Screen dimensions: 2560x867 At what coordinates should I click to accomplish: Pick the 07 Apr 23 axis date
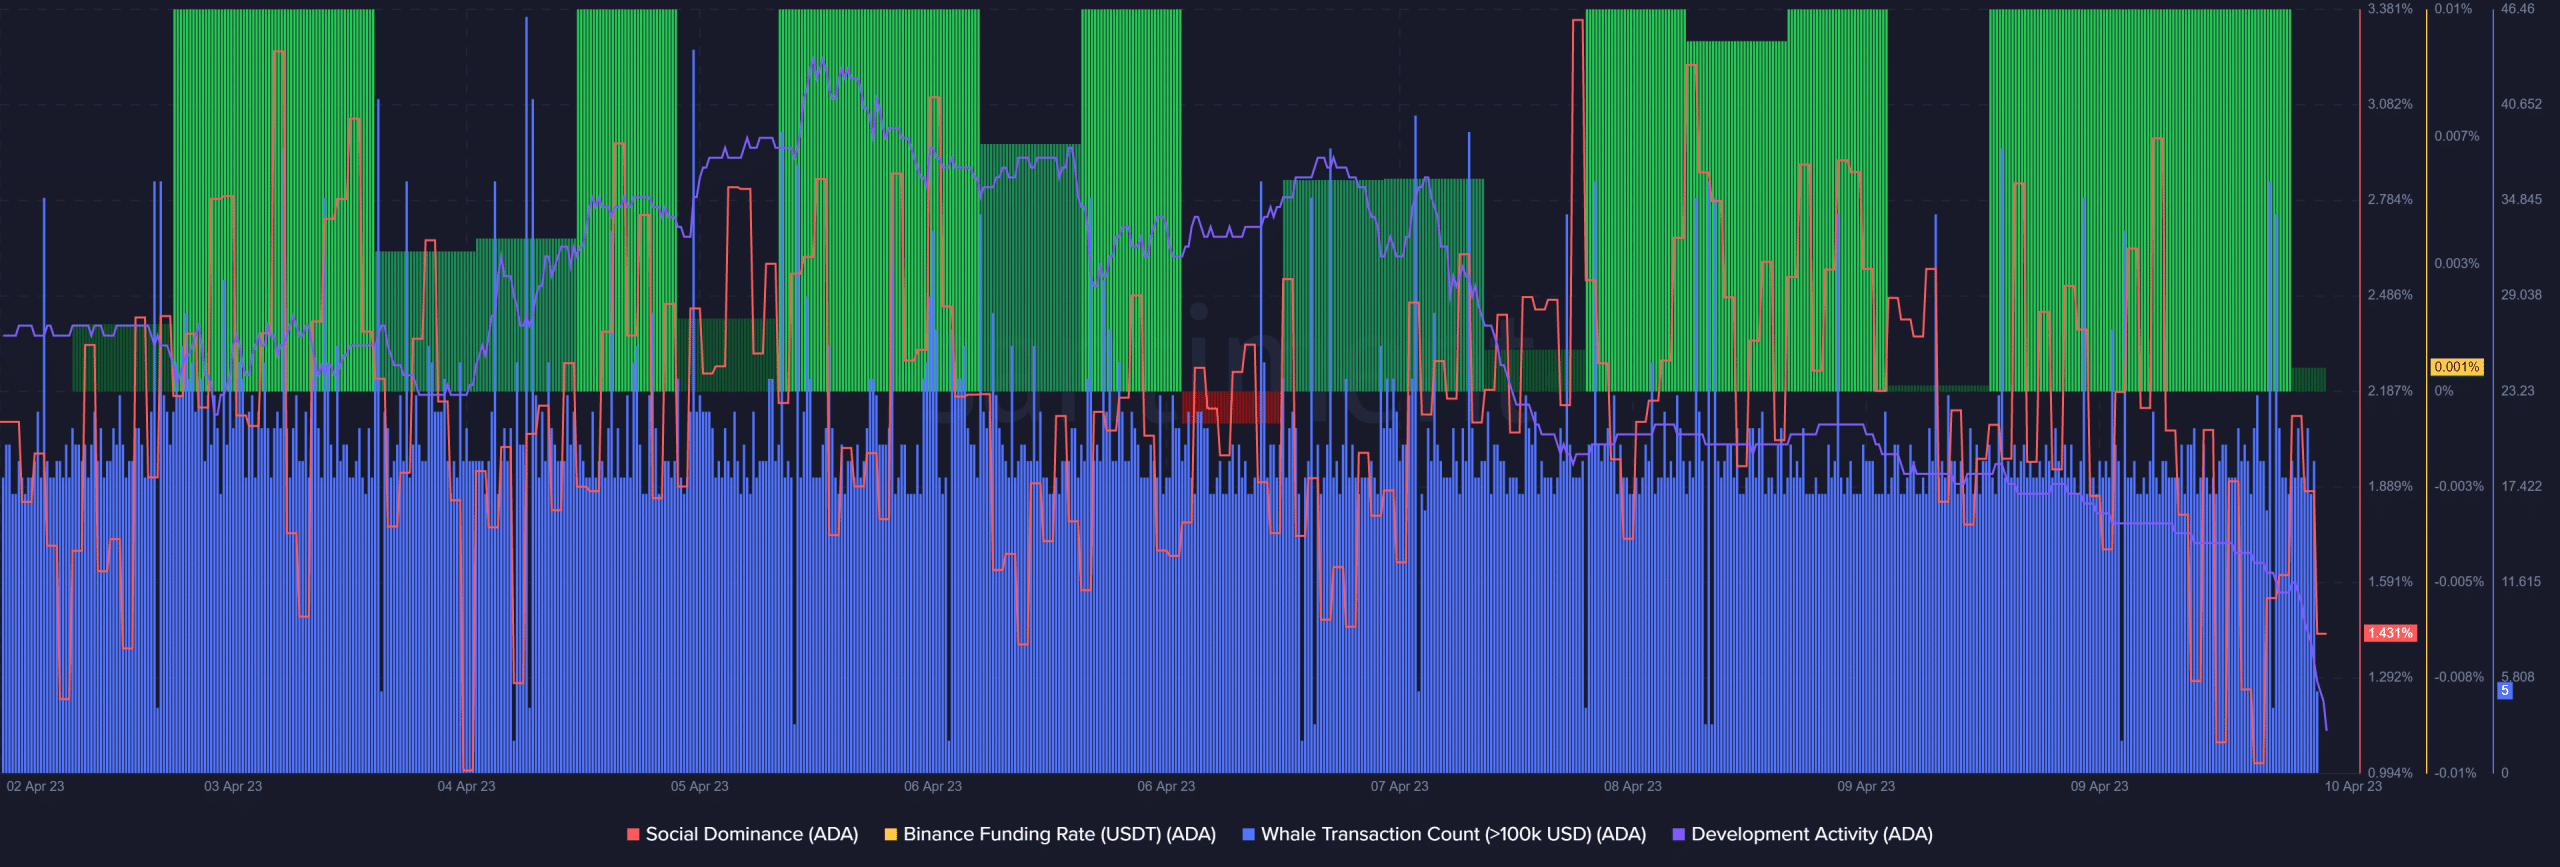click(1399, 786)
